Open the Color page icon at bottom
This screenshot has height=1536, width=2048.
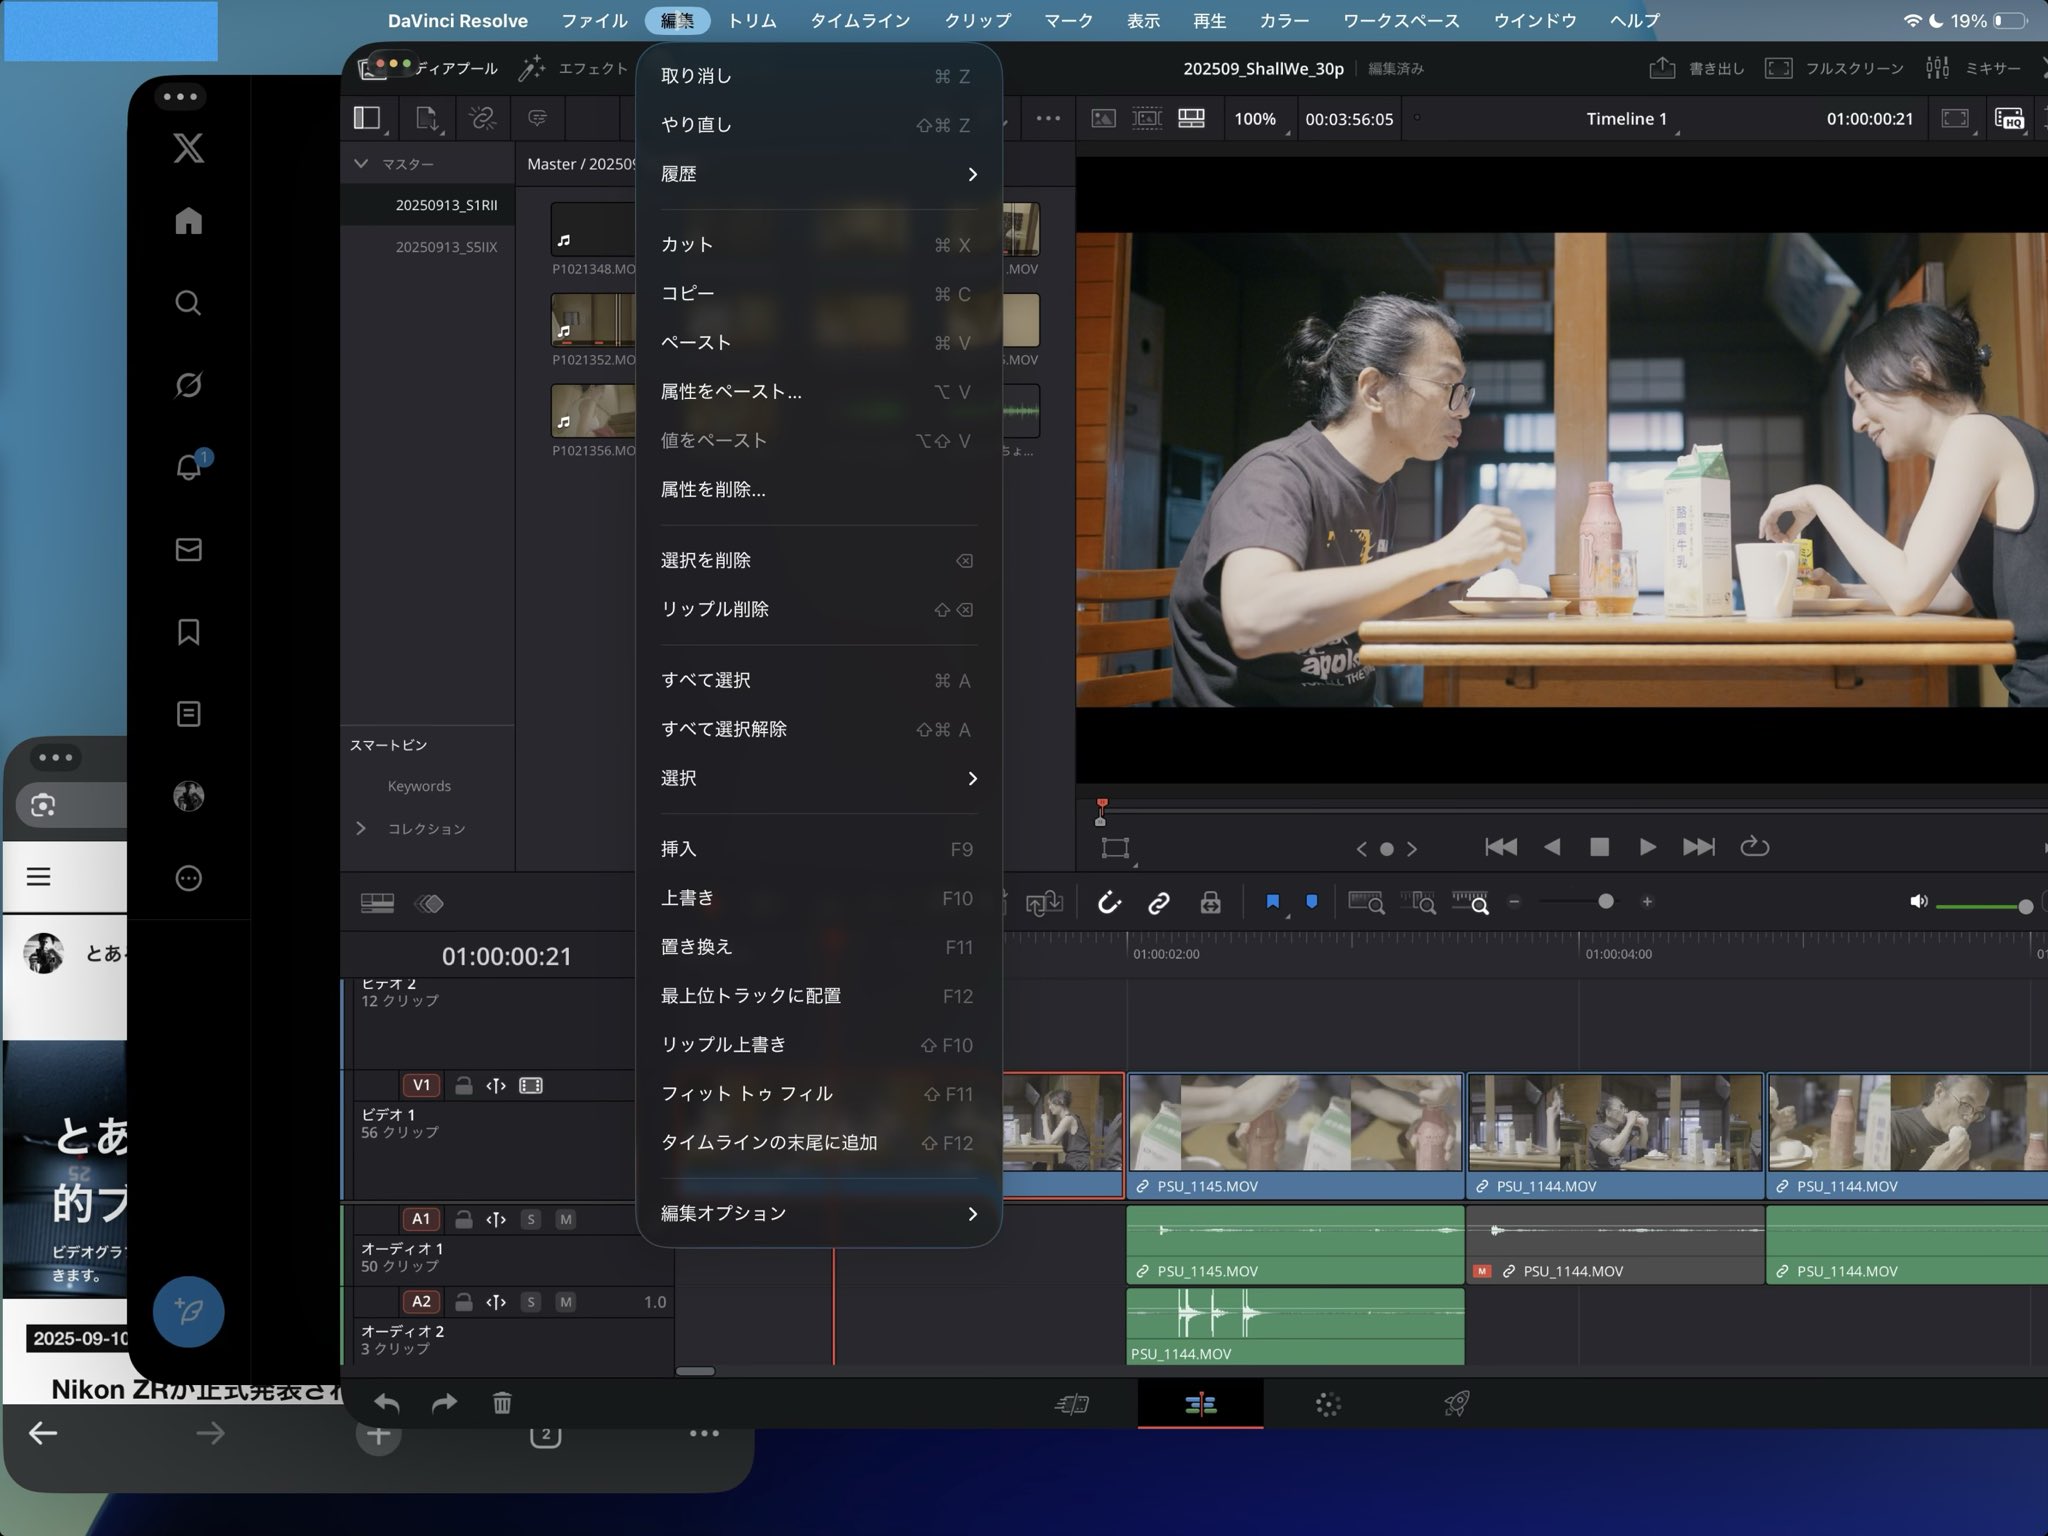1328,1404
